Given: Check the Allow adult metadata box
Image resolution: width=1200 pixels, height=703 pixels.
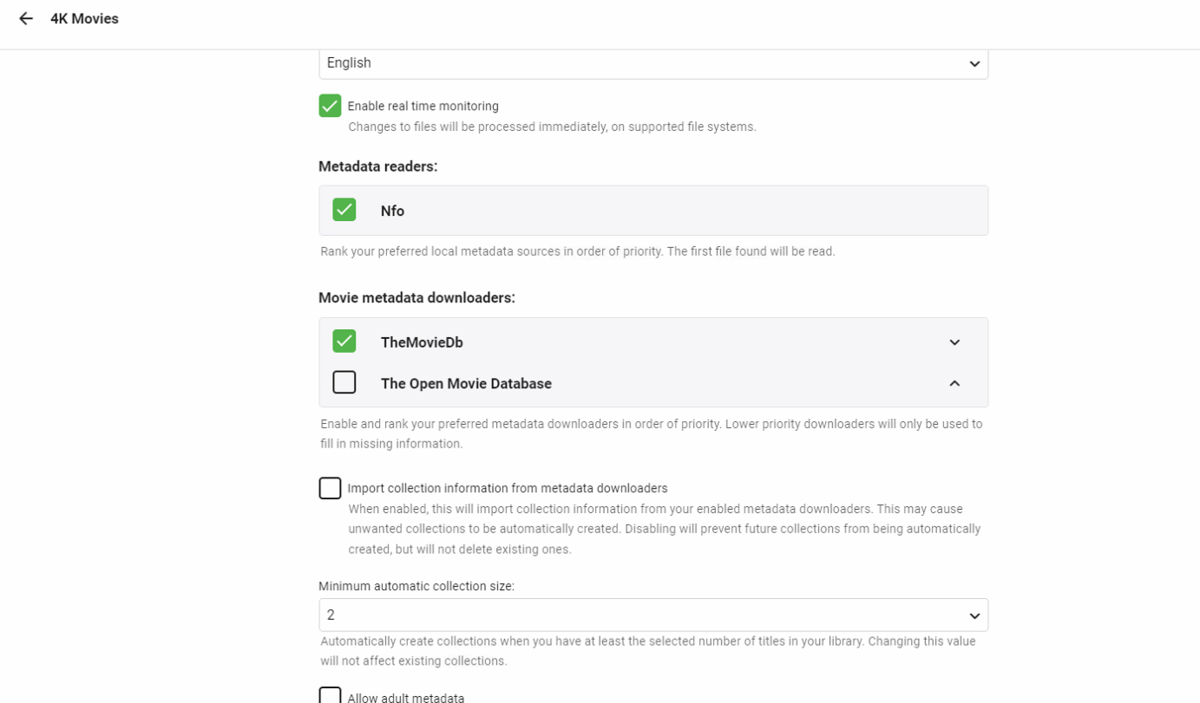Looking at the screenshot, I should (330, 696).
